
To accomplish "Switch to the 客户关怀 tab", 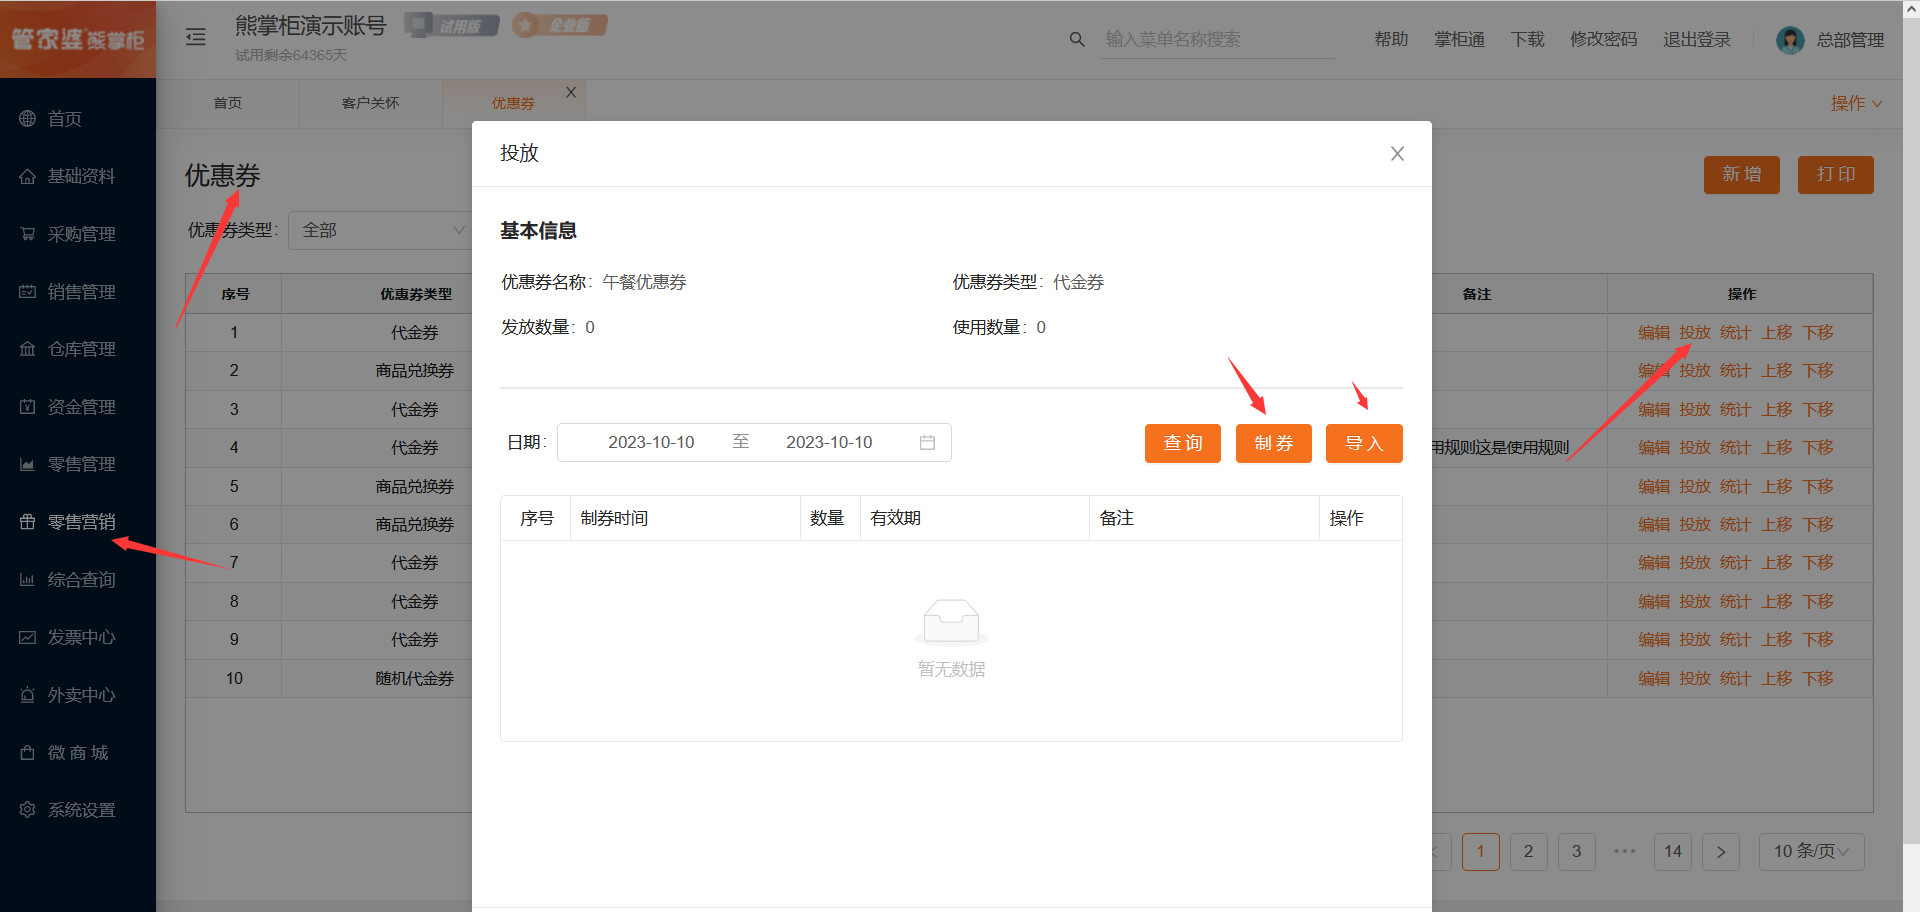I will [370, 103].
